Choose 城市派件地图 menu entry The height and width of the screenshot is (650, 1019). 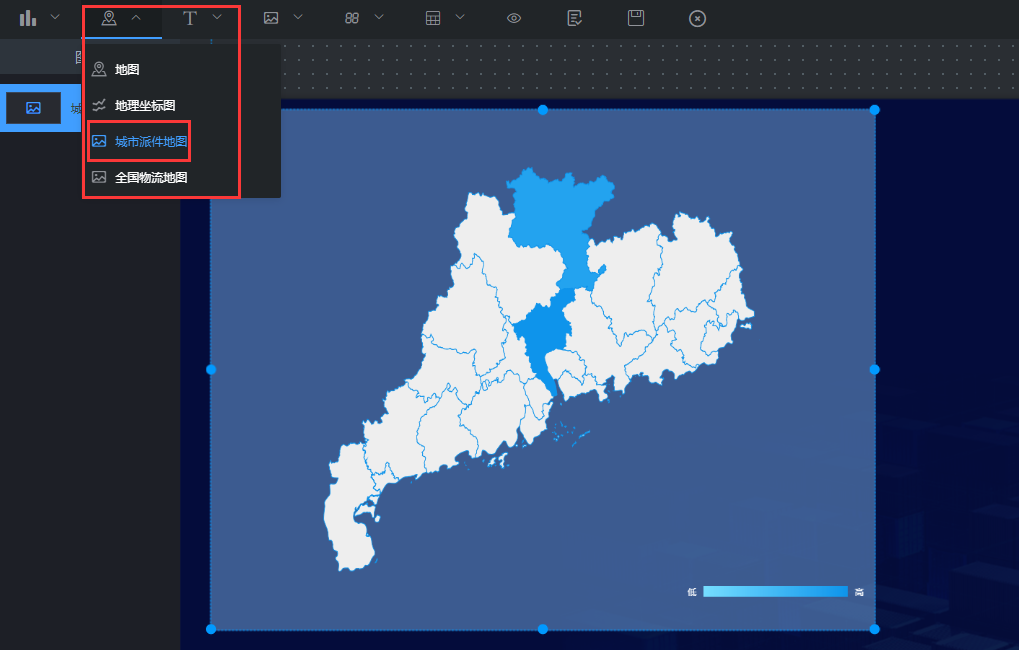click(181, 141)
